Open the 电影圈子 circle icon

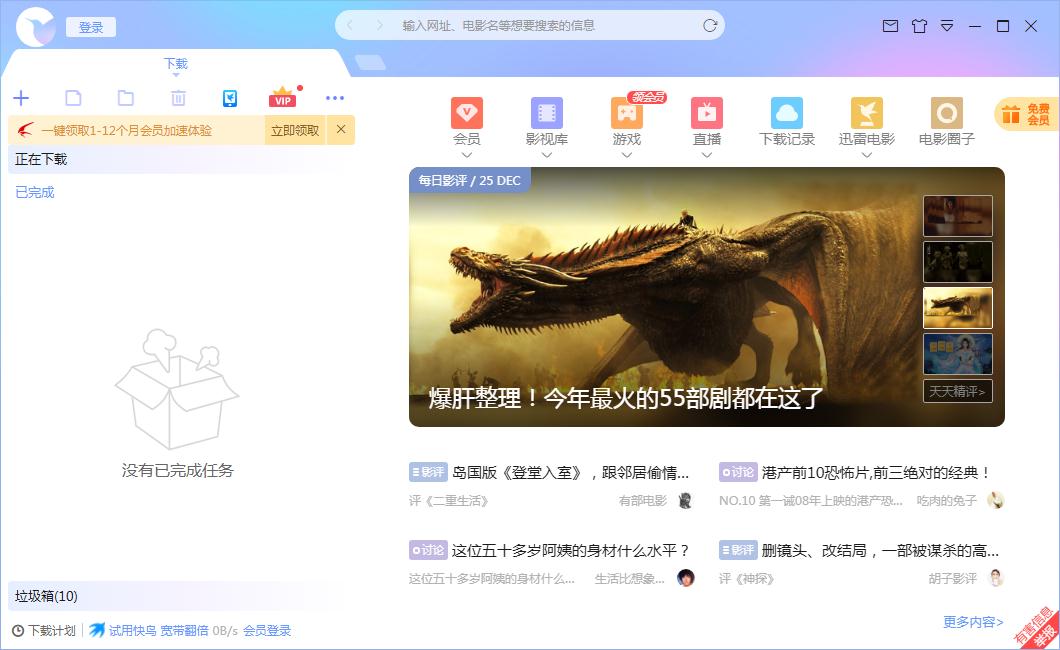click(x=947, y=113)
